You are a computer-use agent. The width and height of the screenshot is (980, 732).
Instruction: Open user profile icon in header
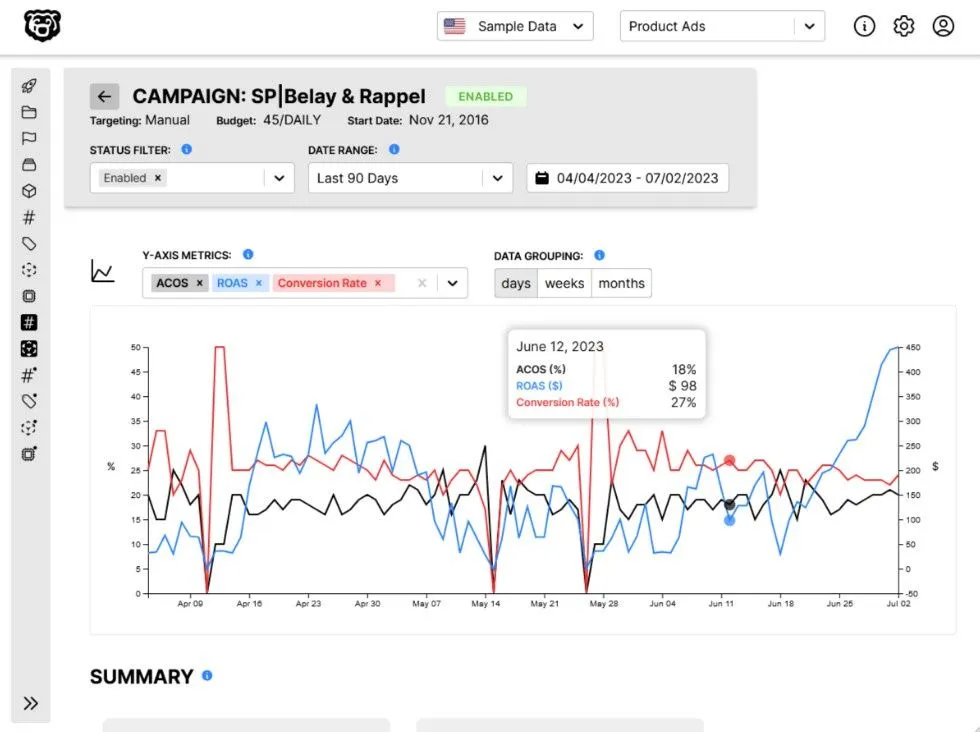click(x=943, y=26)
